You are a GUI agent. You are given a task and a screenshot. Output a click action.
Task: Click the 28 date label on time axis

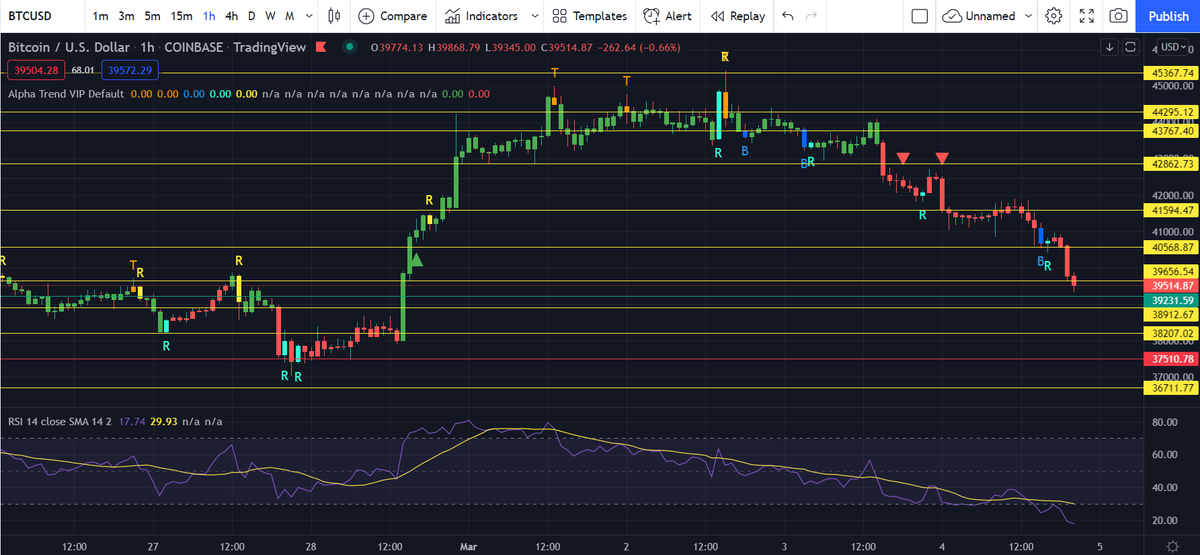pos(311,546)
